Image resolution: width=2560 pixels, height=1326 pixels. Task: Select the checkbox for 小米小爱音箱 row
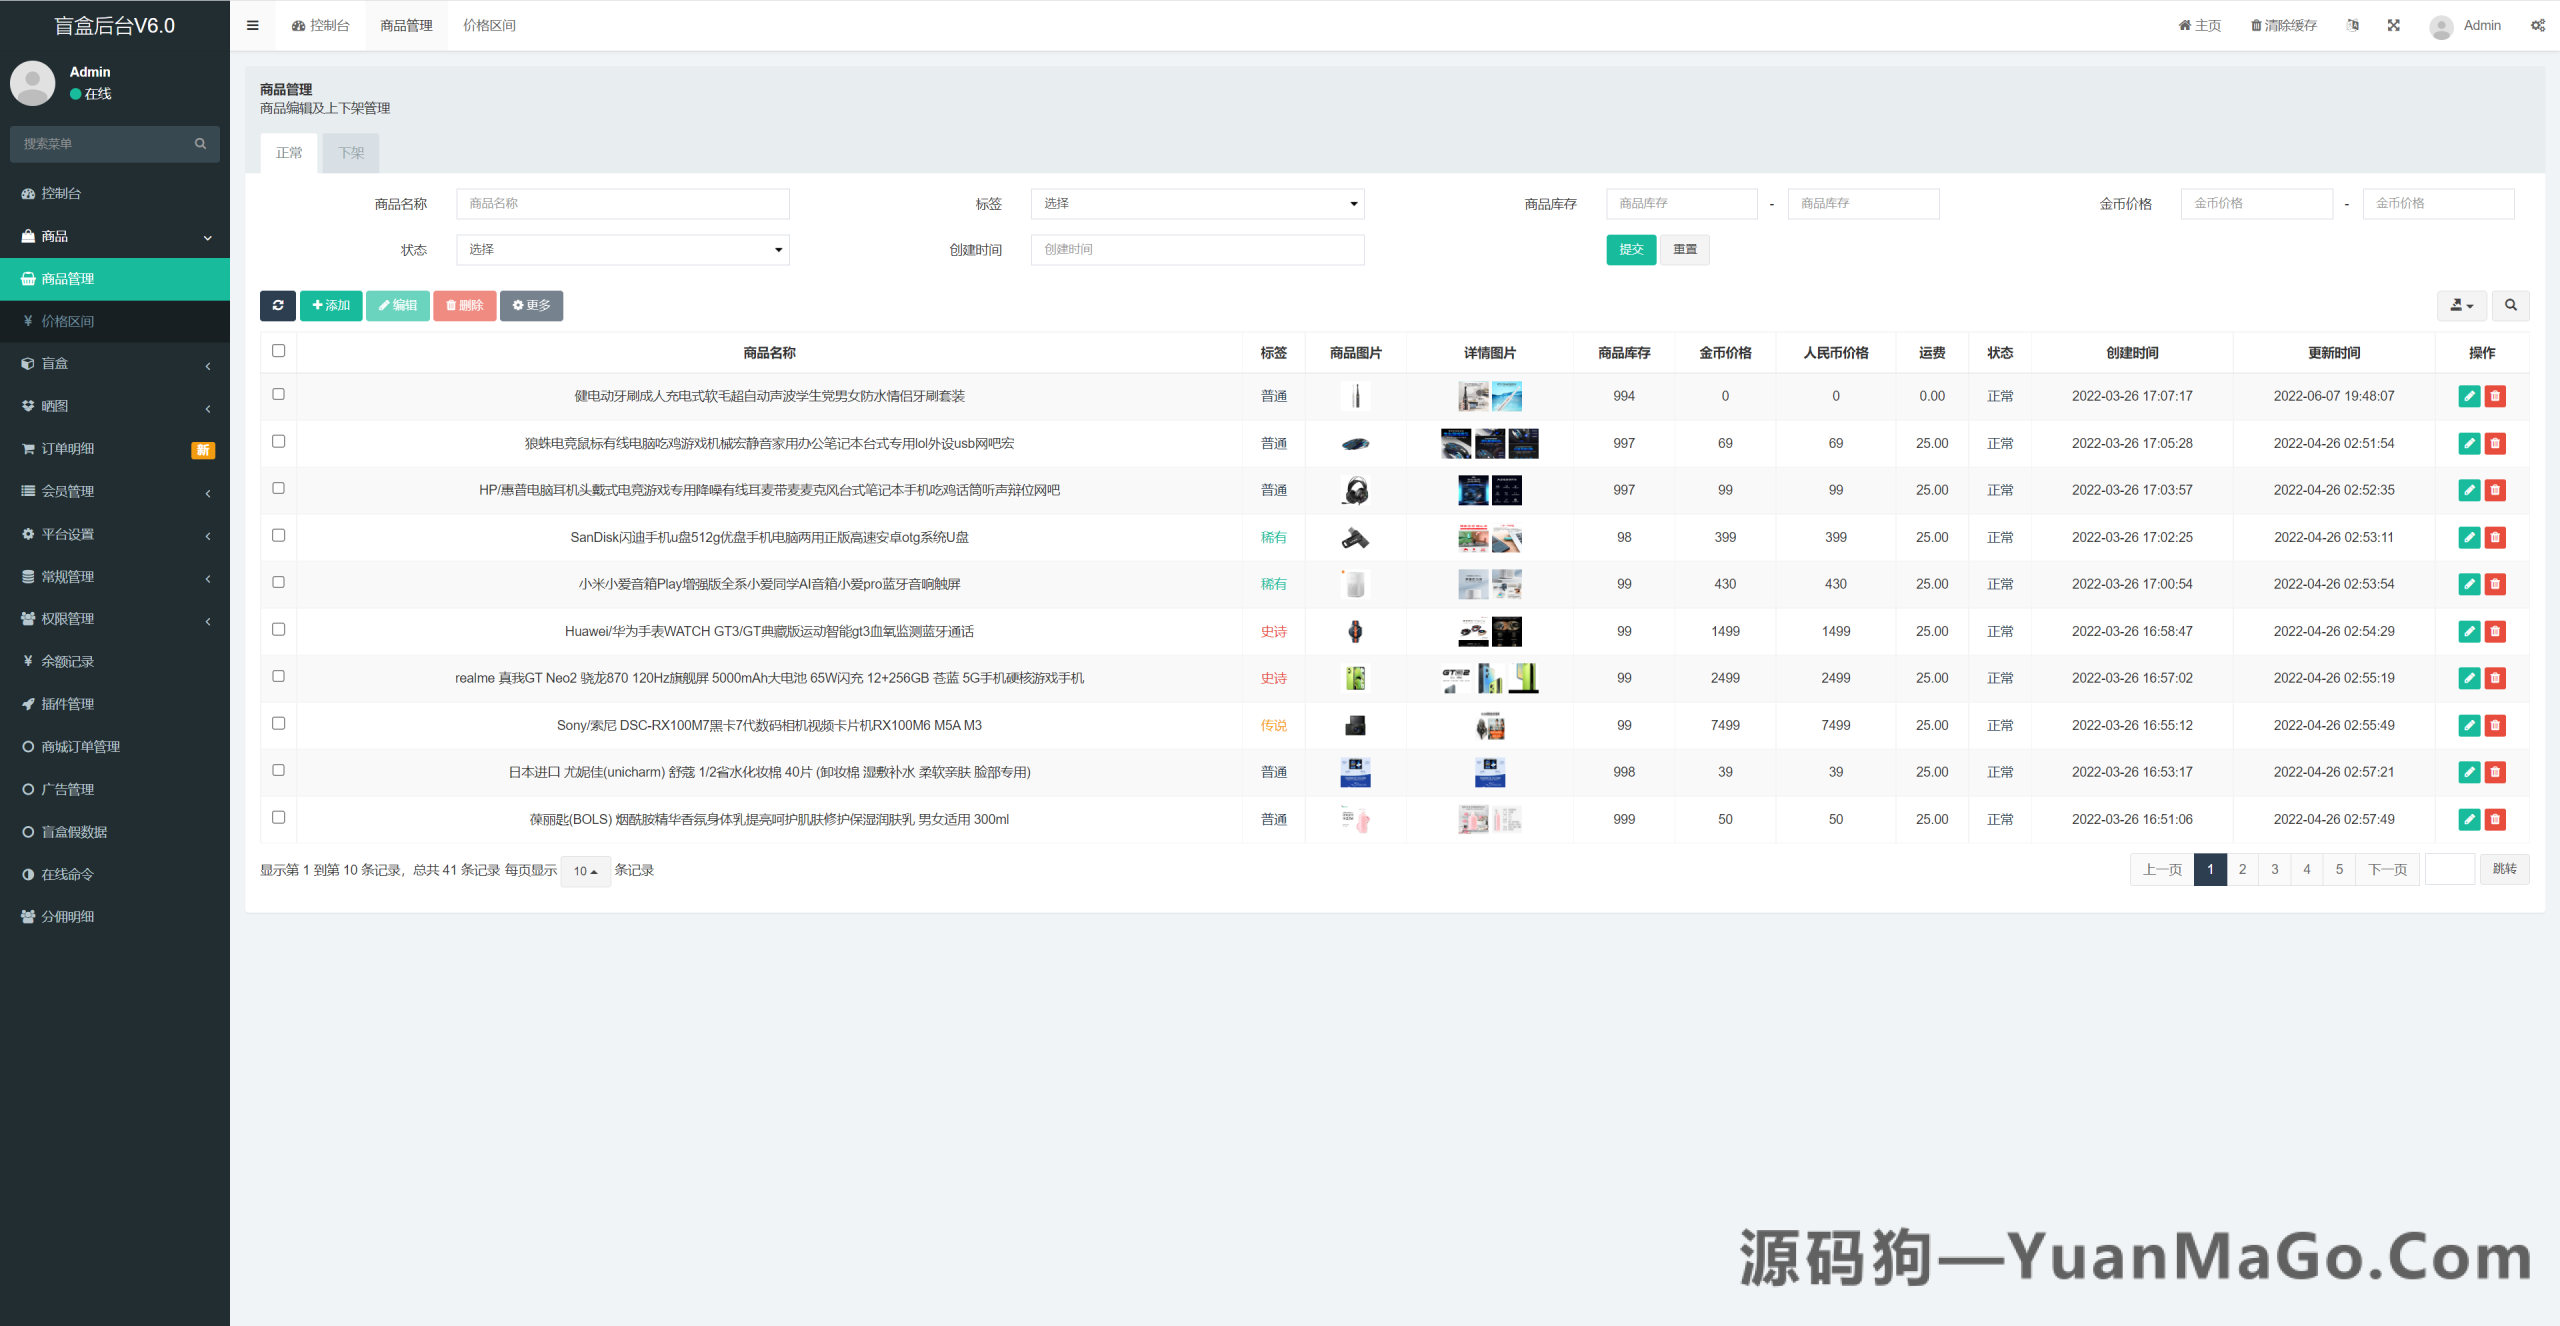pyautogui.click(x=278, y=581)
